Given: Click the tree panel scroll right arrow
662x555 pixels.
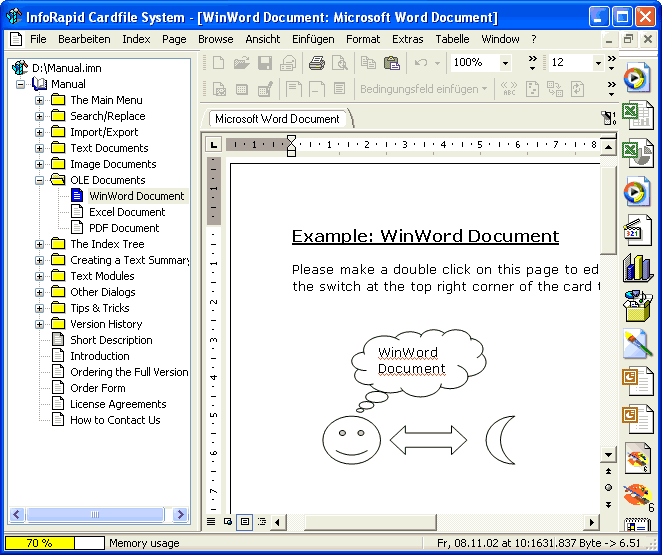Looking at the screenshot, I should tap(180, 514).
